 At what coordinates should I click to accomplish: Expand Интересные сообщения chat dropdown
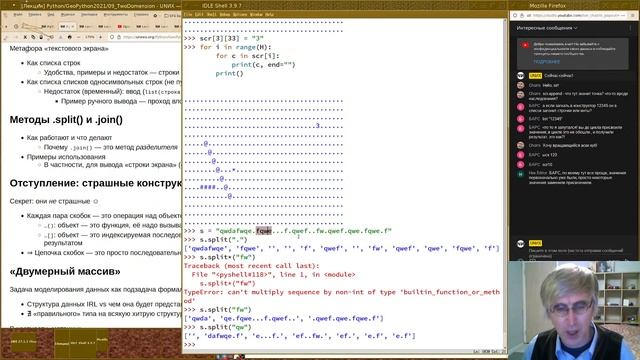[547, 28]
